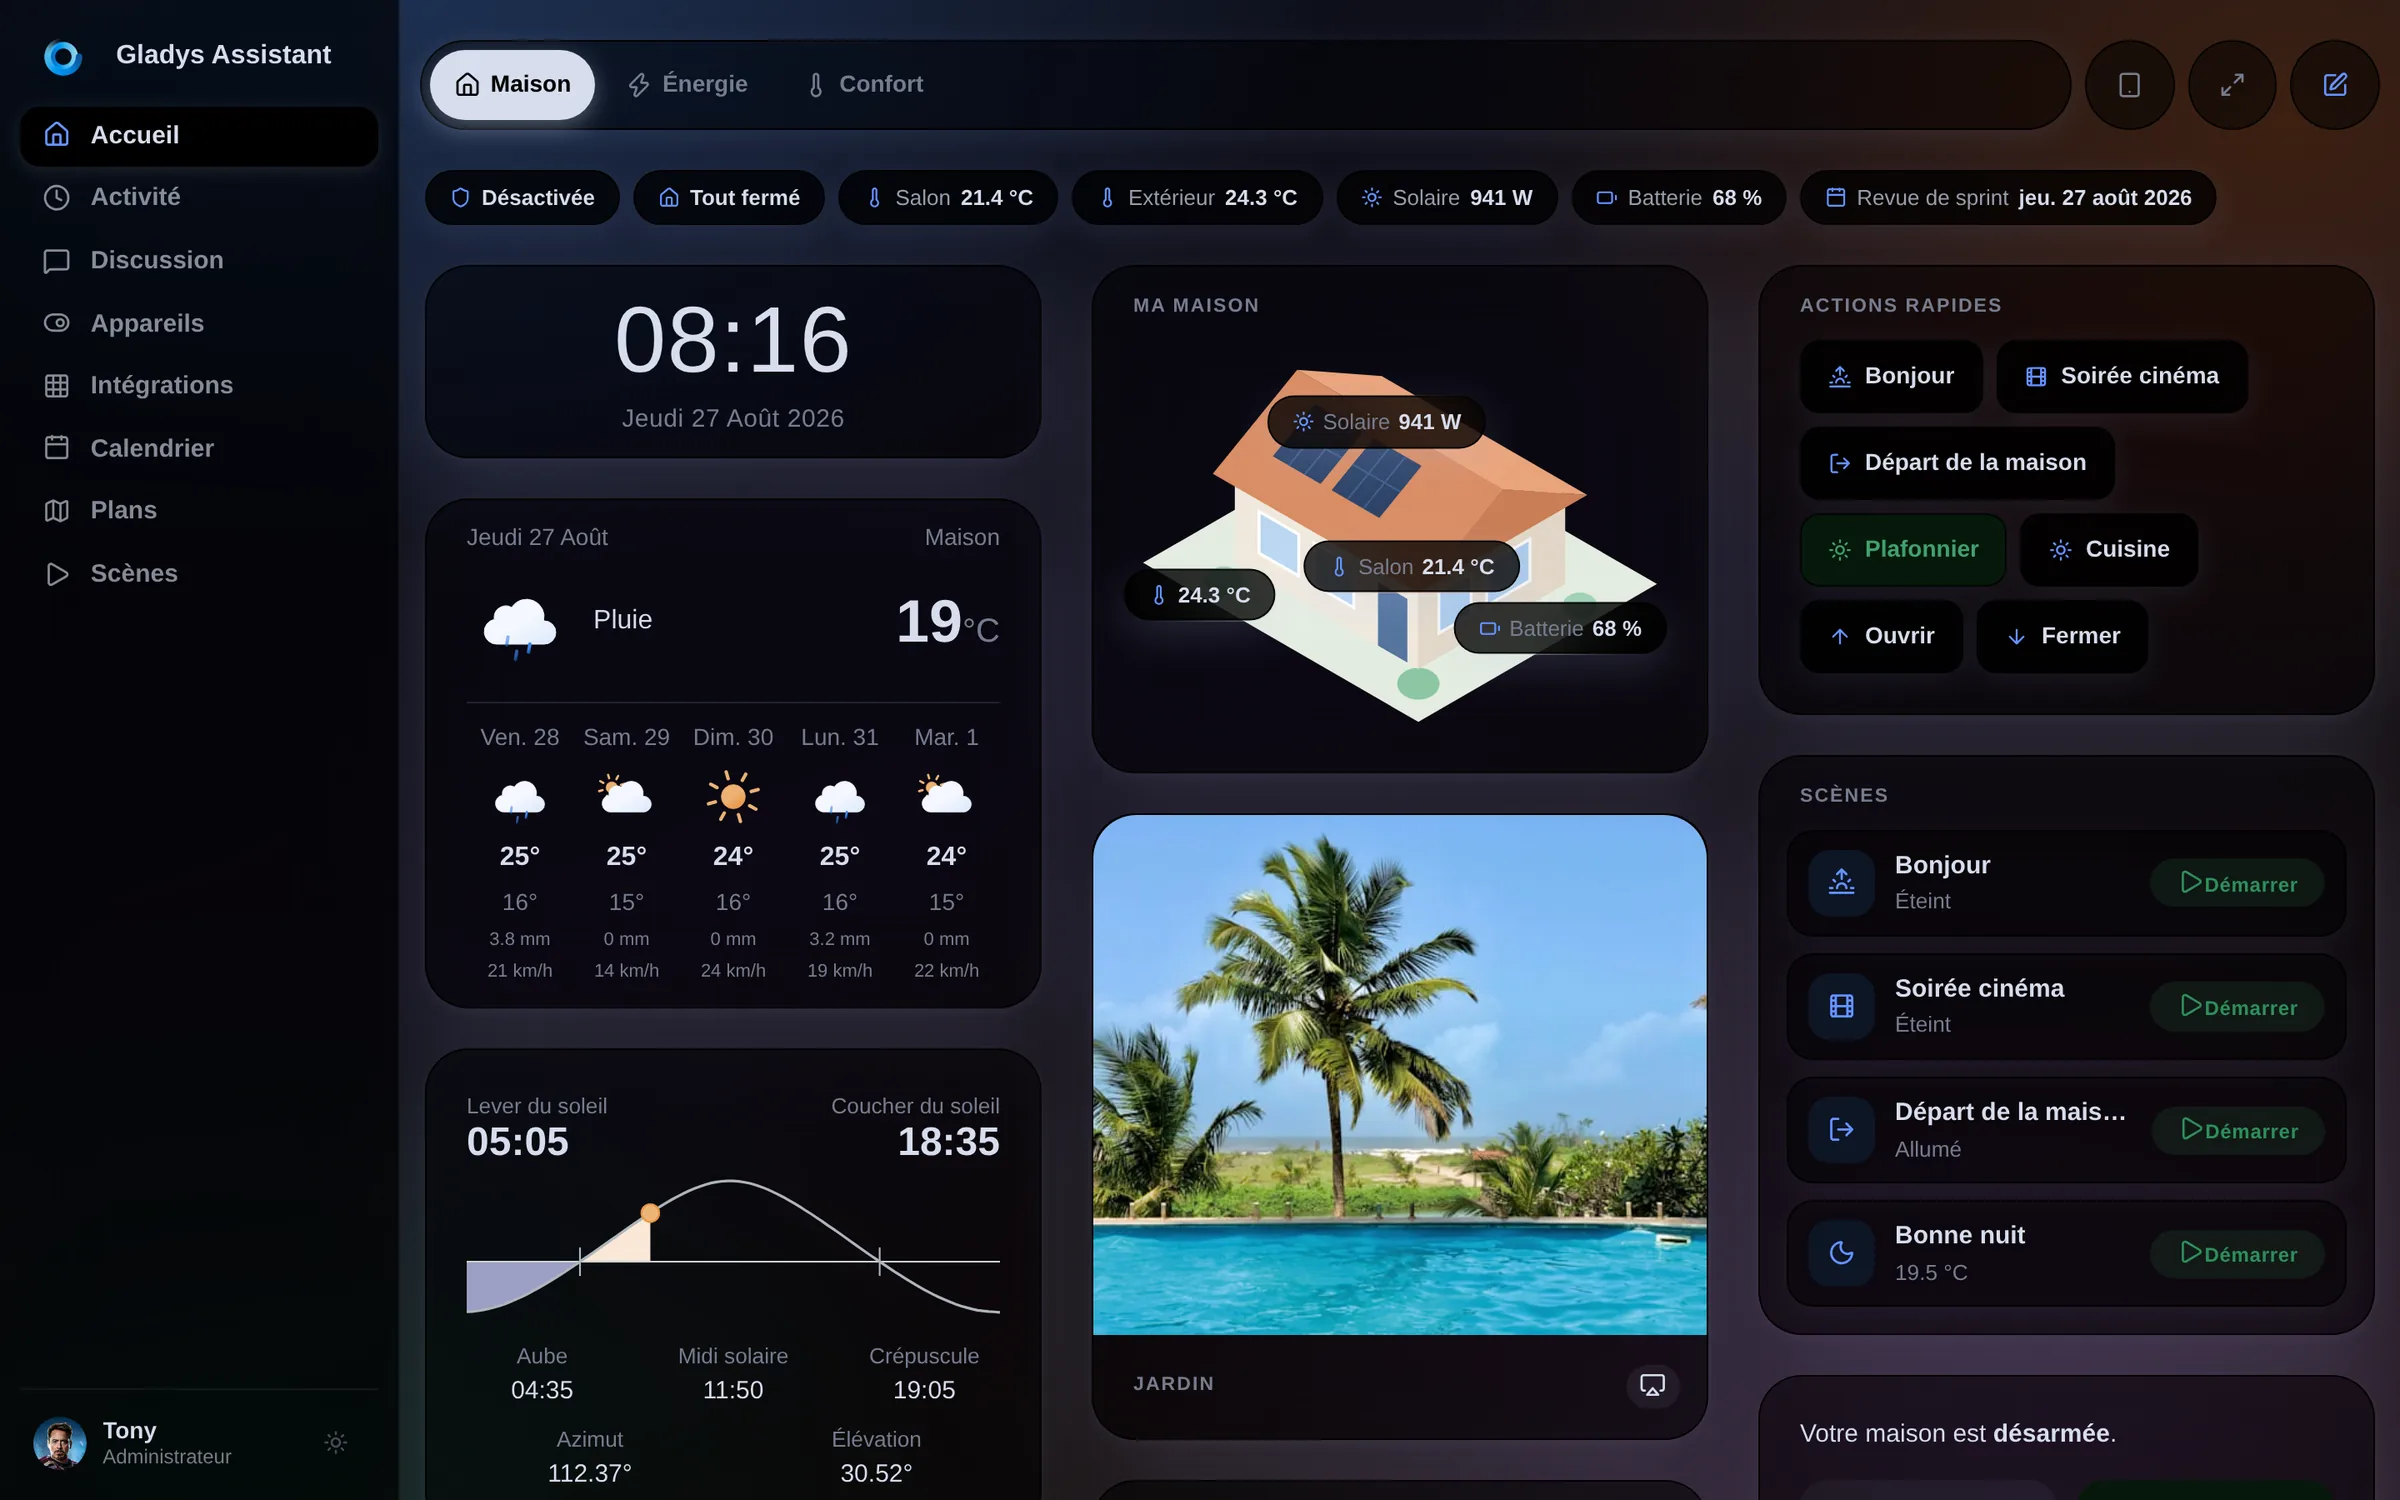Toggle the Plafonnier light
This screenshot has width=2400, height=1500.
1903,550
